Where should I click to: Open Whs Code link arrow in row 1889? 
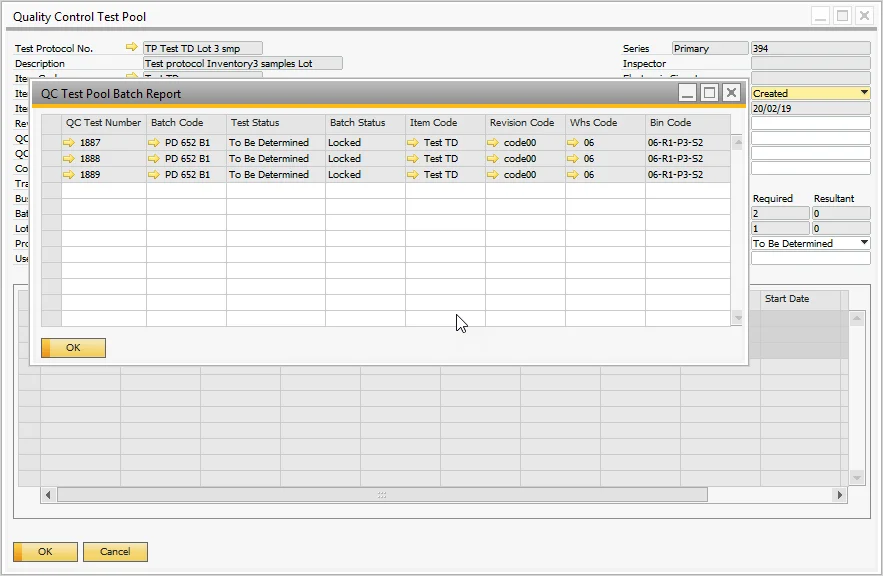click(x=573, y=175)
